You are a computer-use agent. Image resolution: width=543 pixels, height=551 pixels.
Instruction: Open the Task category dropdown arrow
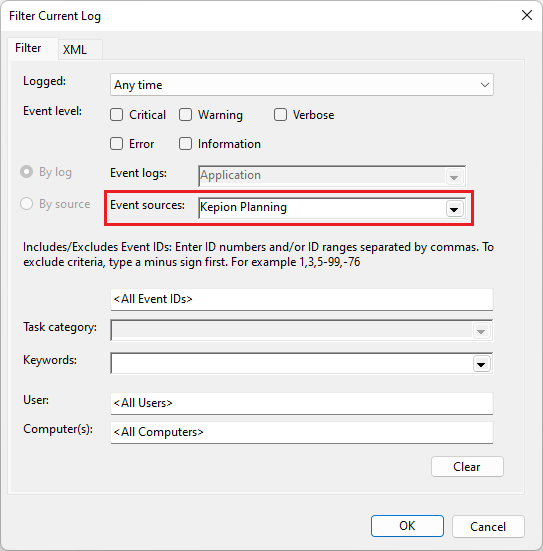[x=481, y=331]
